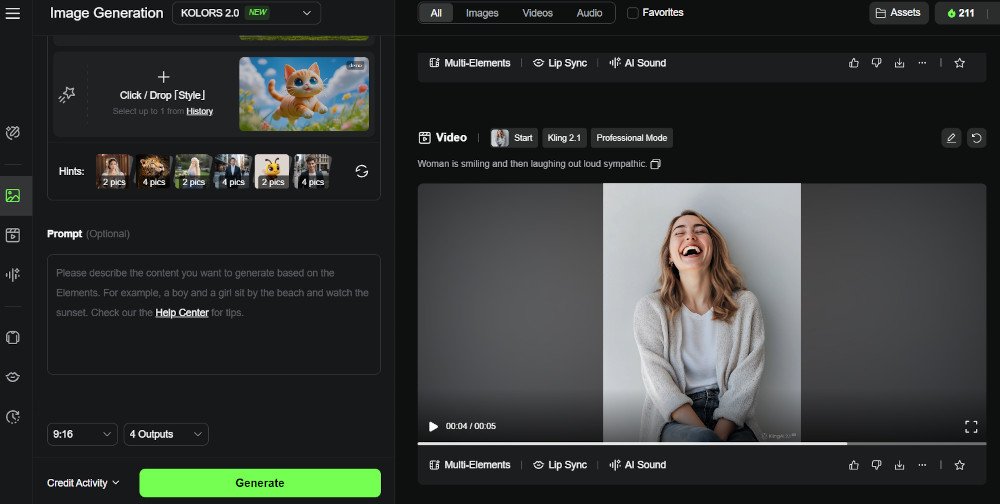Open the hamburger menu
Viewport: 1000px width, 504px height.
point(13,13)
